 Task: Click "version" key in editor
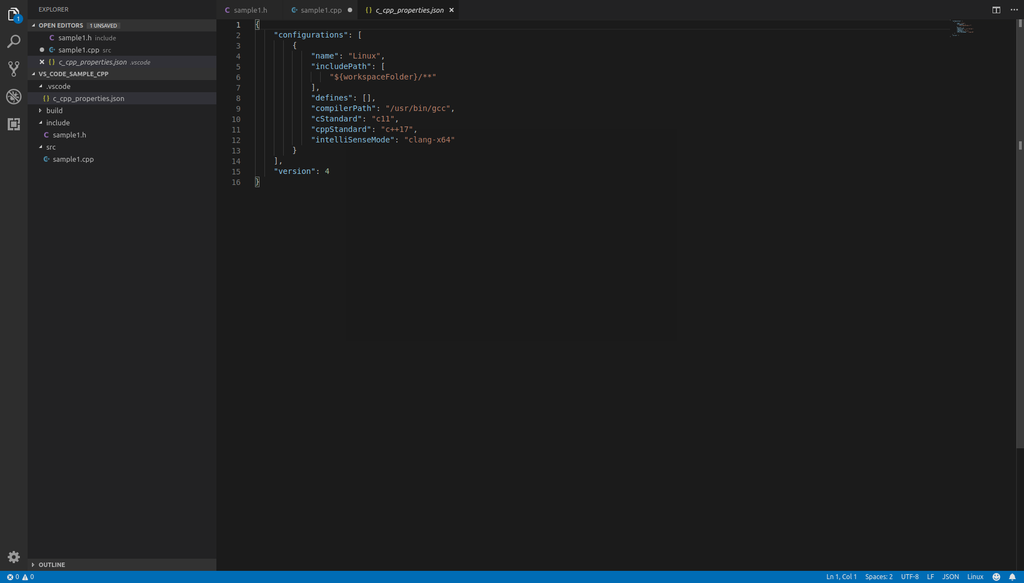[295, 171]
